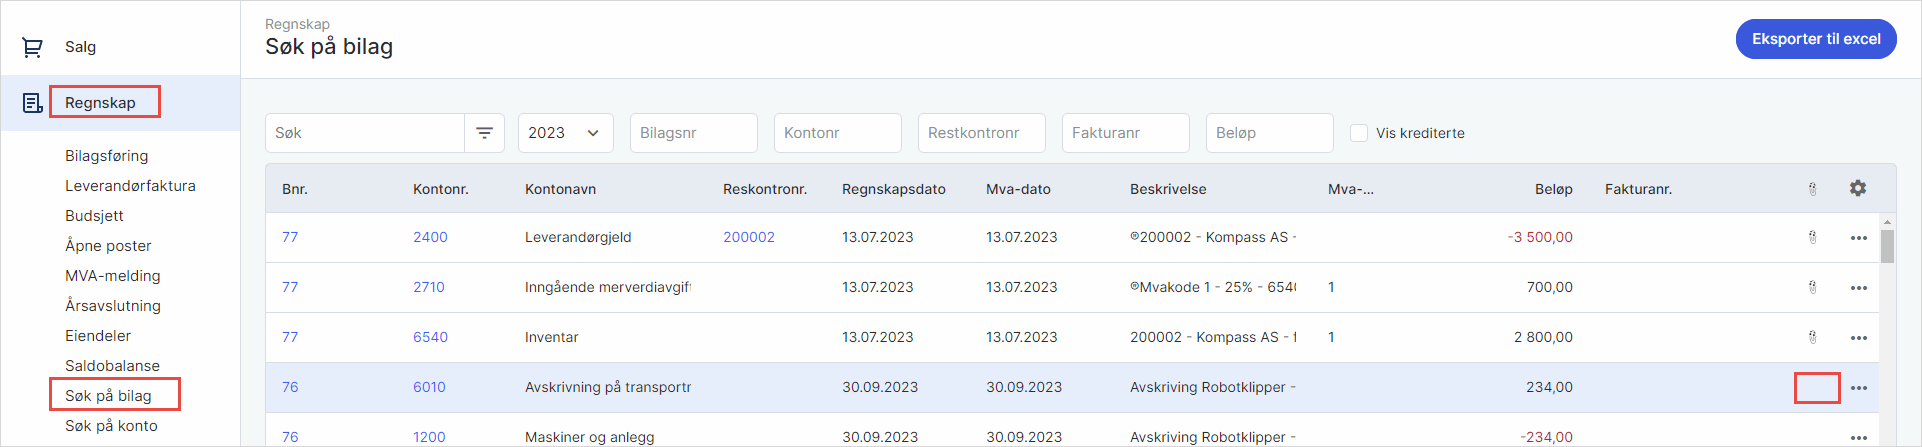Click the attachment column header icon
This screenshot has height=447, width=1922.
click(x=1812, y=189)
